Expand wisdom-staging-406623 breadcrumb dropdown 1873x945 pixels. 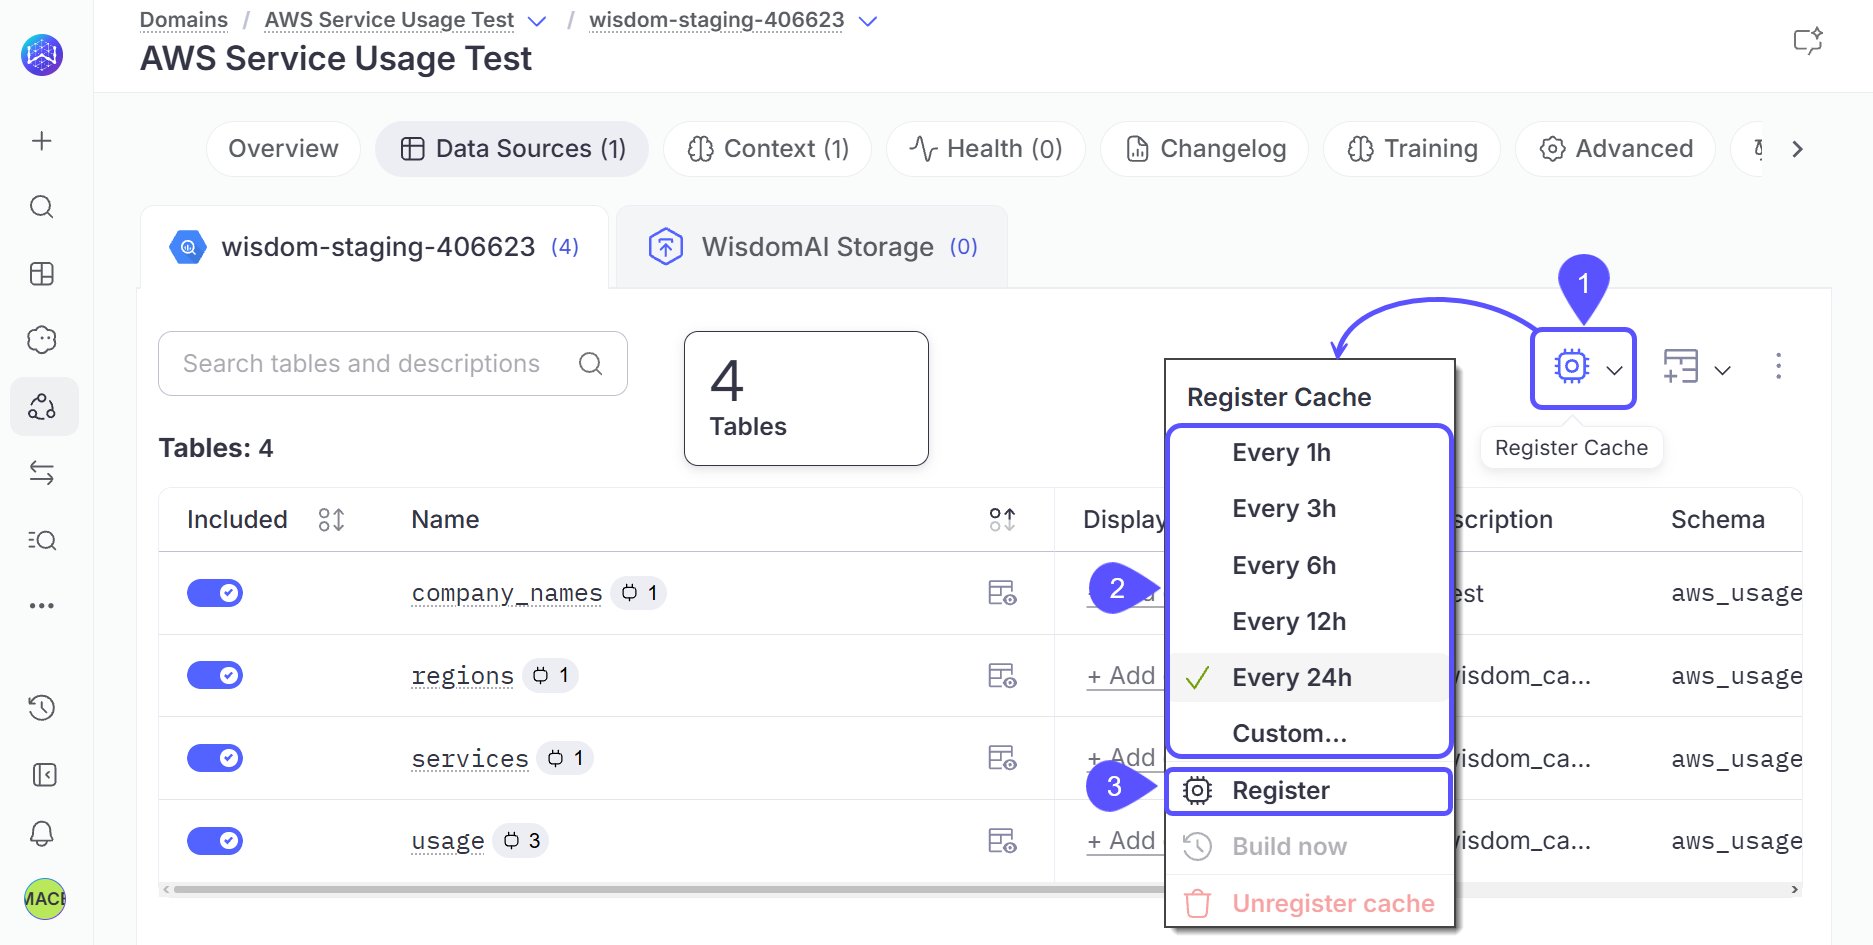pyautogui.click(x=868, y=21)
